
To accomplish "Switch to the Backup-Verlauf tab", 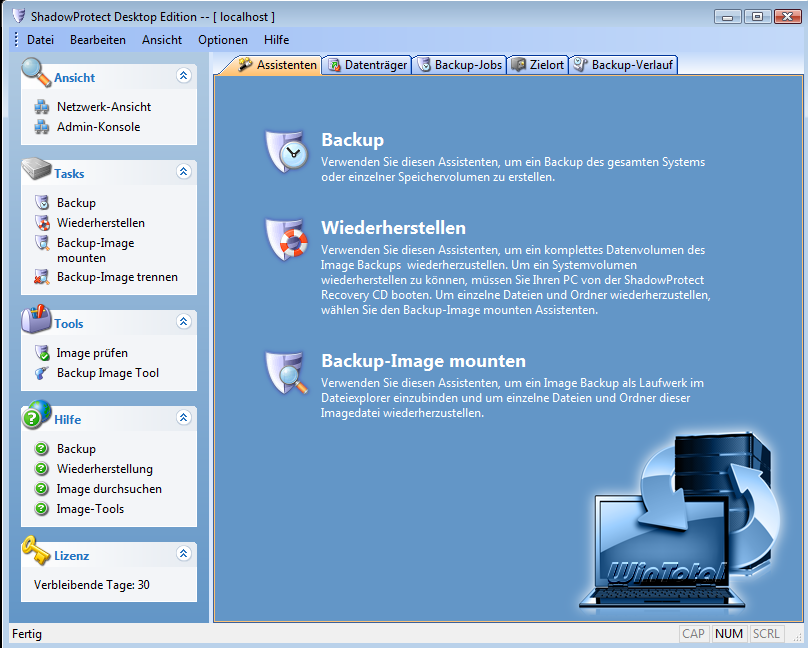I will point(623,65).
